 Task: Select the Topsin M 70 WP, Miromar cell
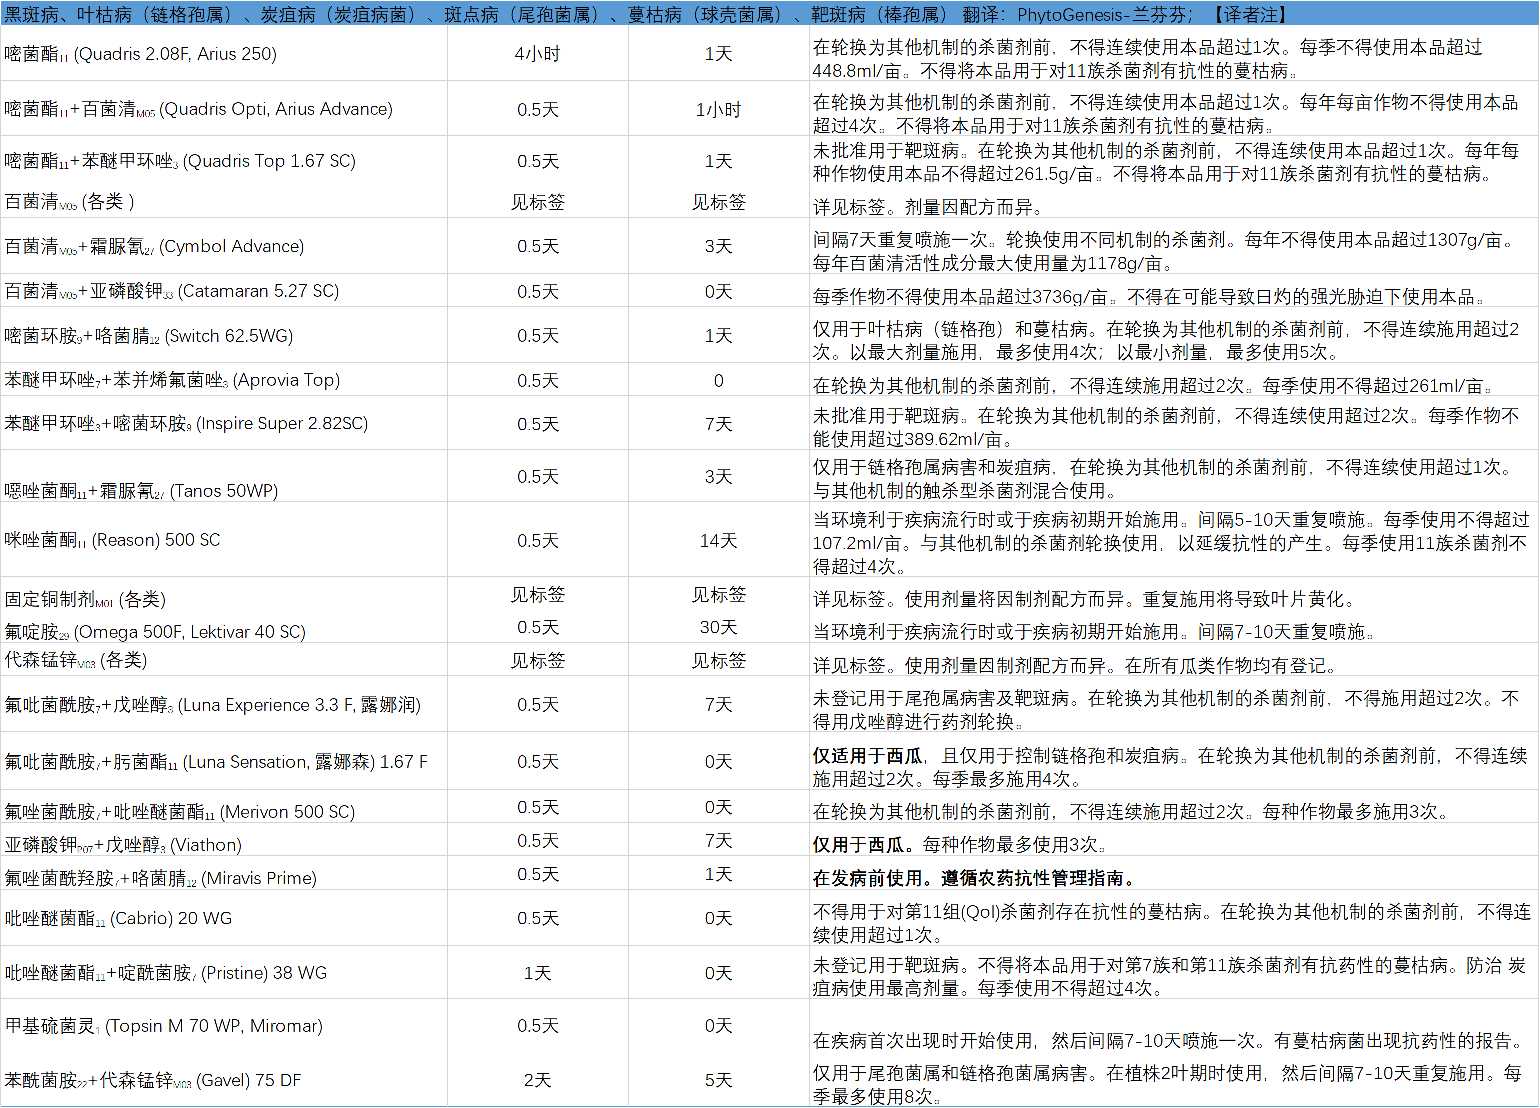(x=223, y=1026)
